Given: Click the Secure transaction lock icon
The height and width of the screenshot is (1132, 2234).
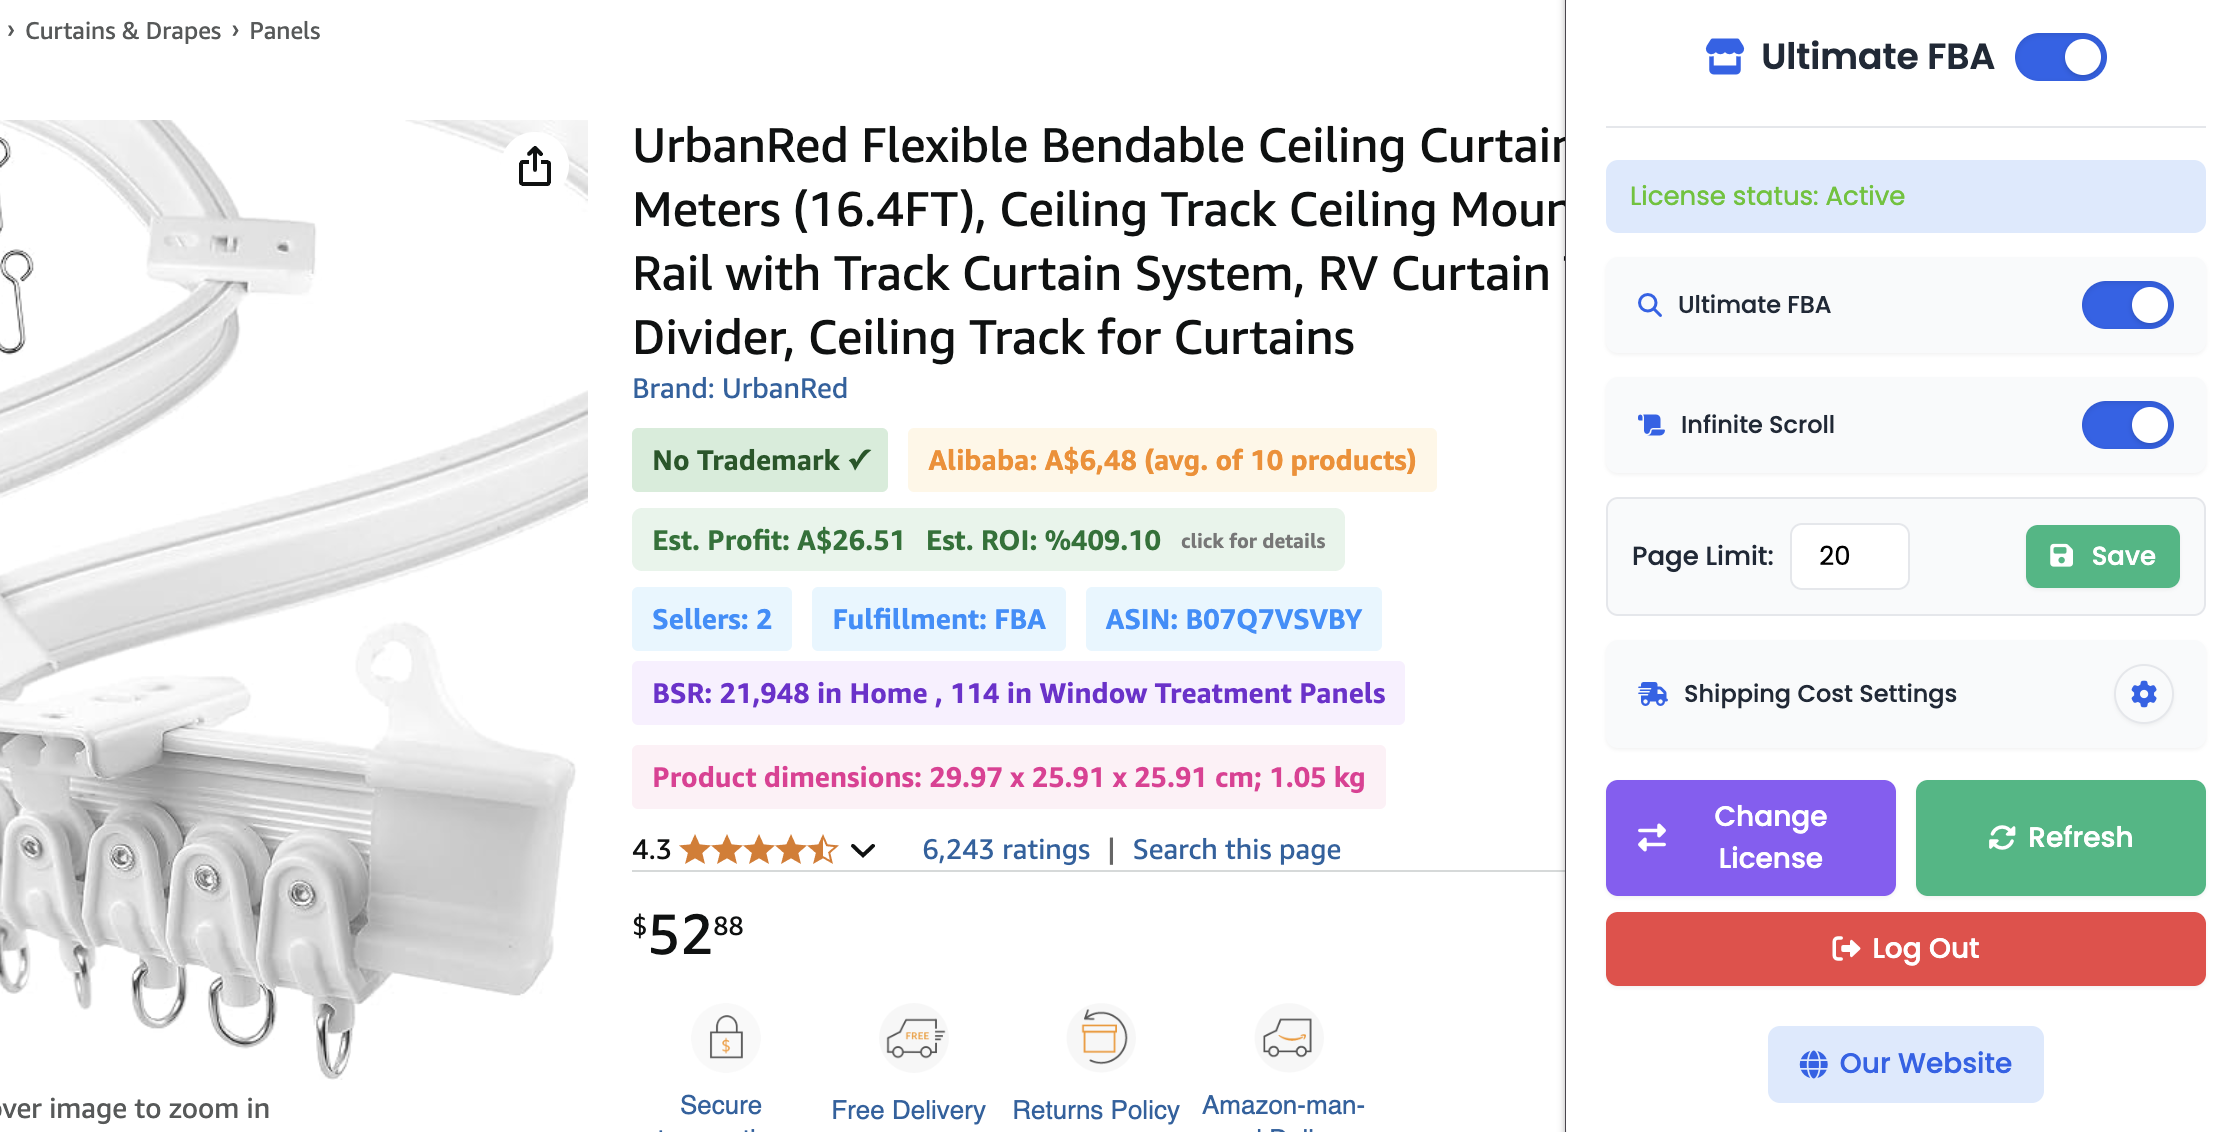Looking at the screenshot, I should pyautogui.click(x=725, y=1038).
